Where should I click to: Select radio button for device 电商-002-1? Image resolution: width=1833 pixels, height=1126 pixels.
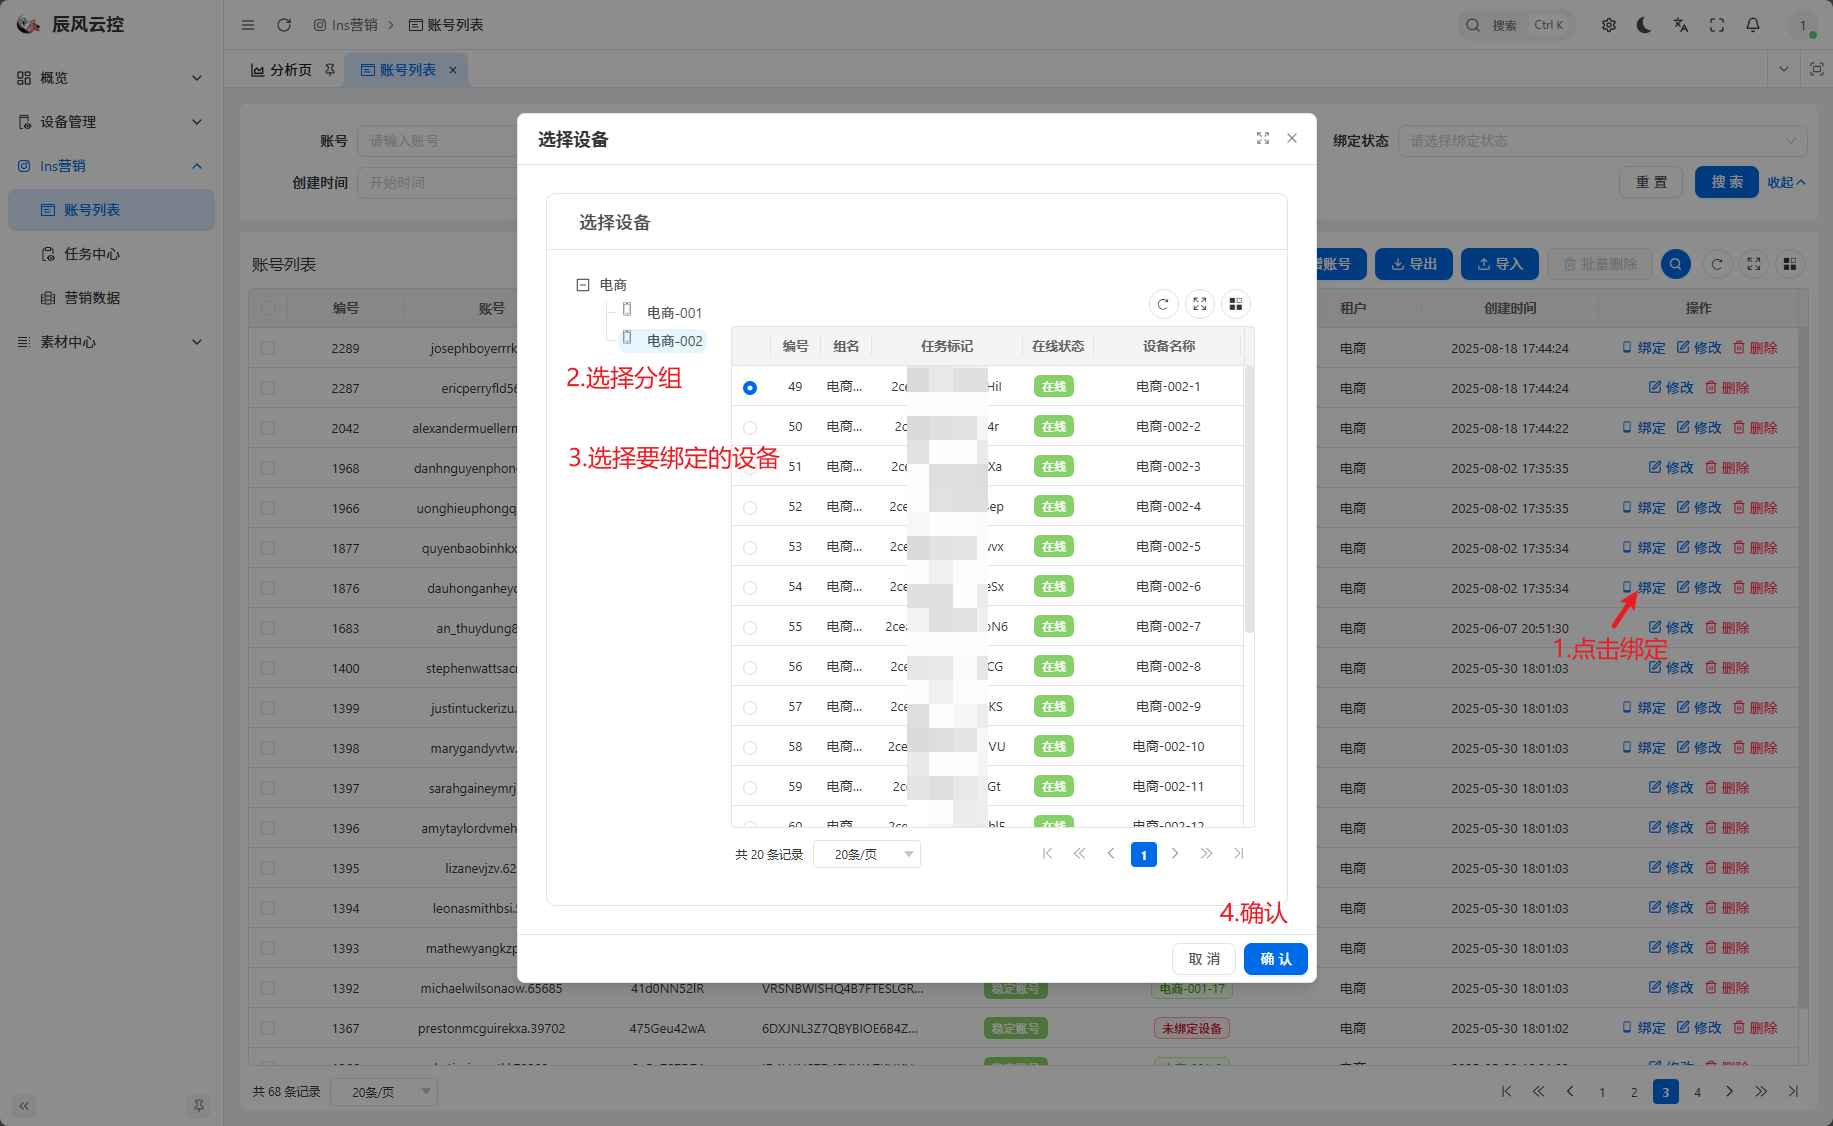click(x=750, y=387)
